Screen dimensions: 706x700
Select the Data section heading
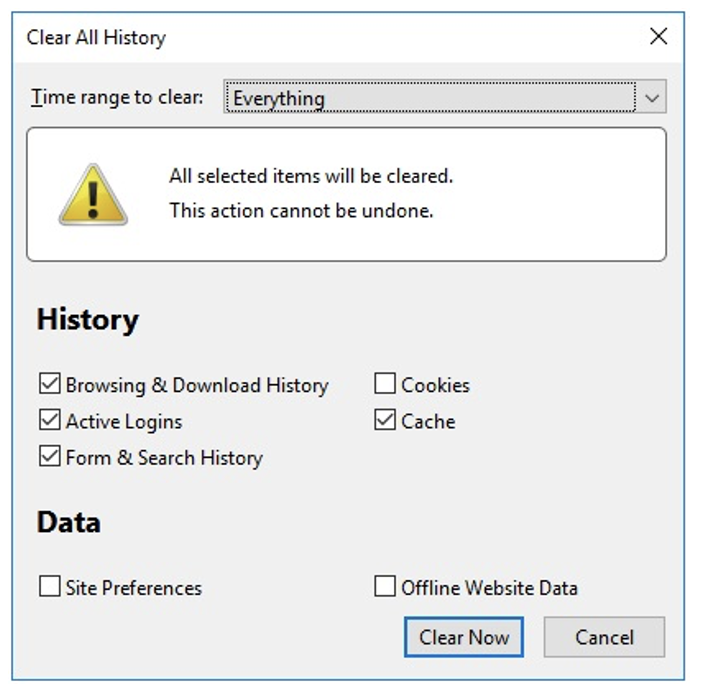pyautogui.click(x=69, y=522)
